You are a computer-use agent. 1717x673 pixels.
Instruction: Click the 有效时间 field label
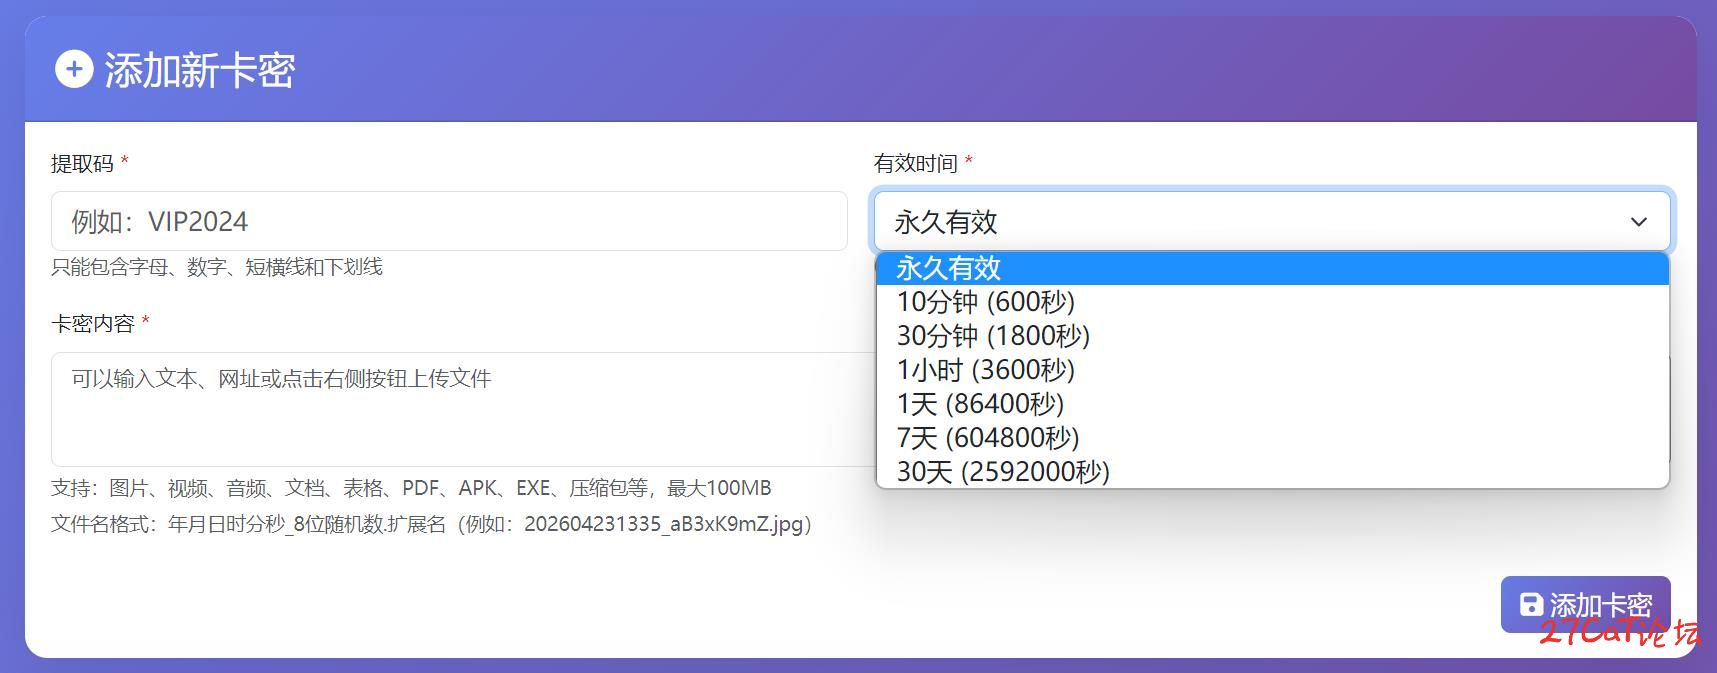click(915, 163)
